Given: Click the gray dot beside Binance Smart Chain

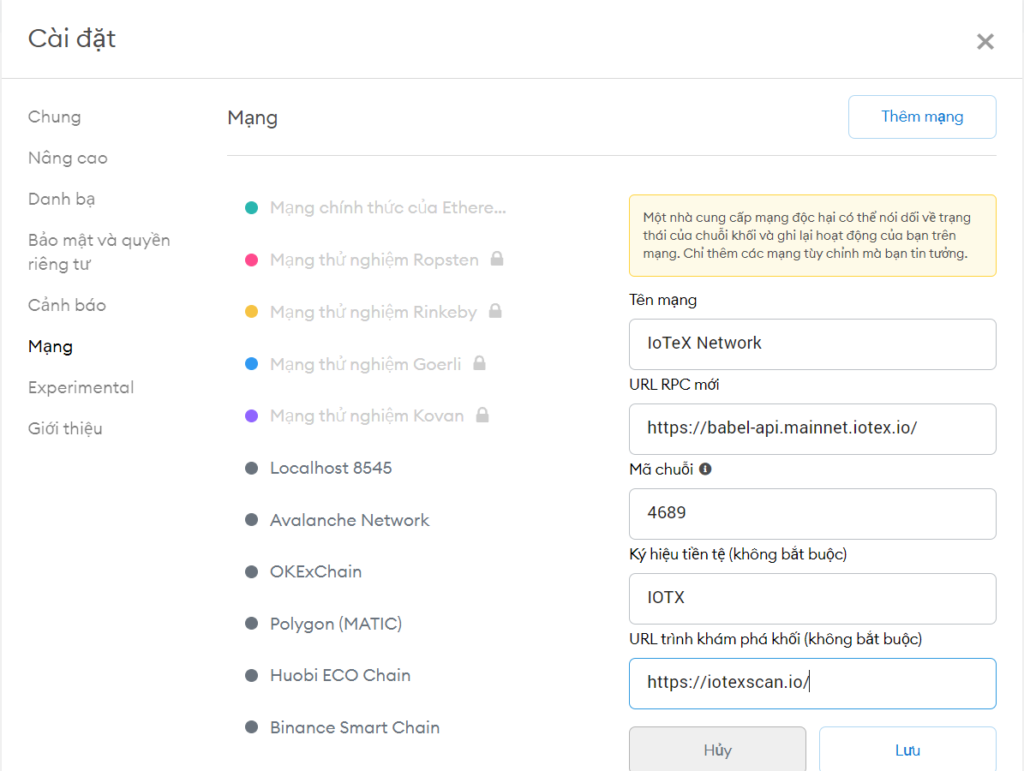Looking at the screenshot, I should (x=251, y=727).
